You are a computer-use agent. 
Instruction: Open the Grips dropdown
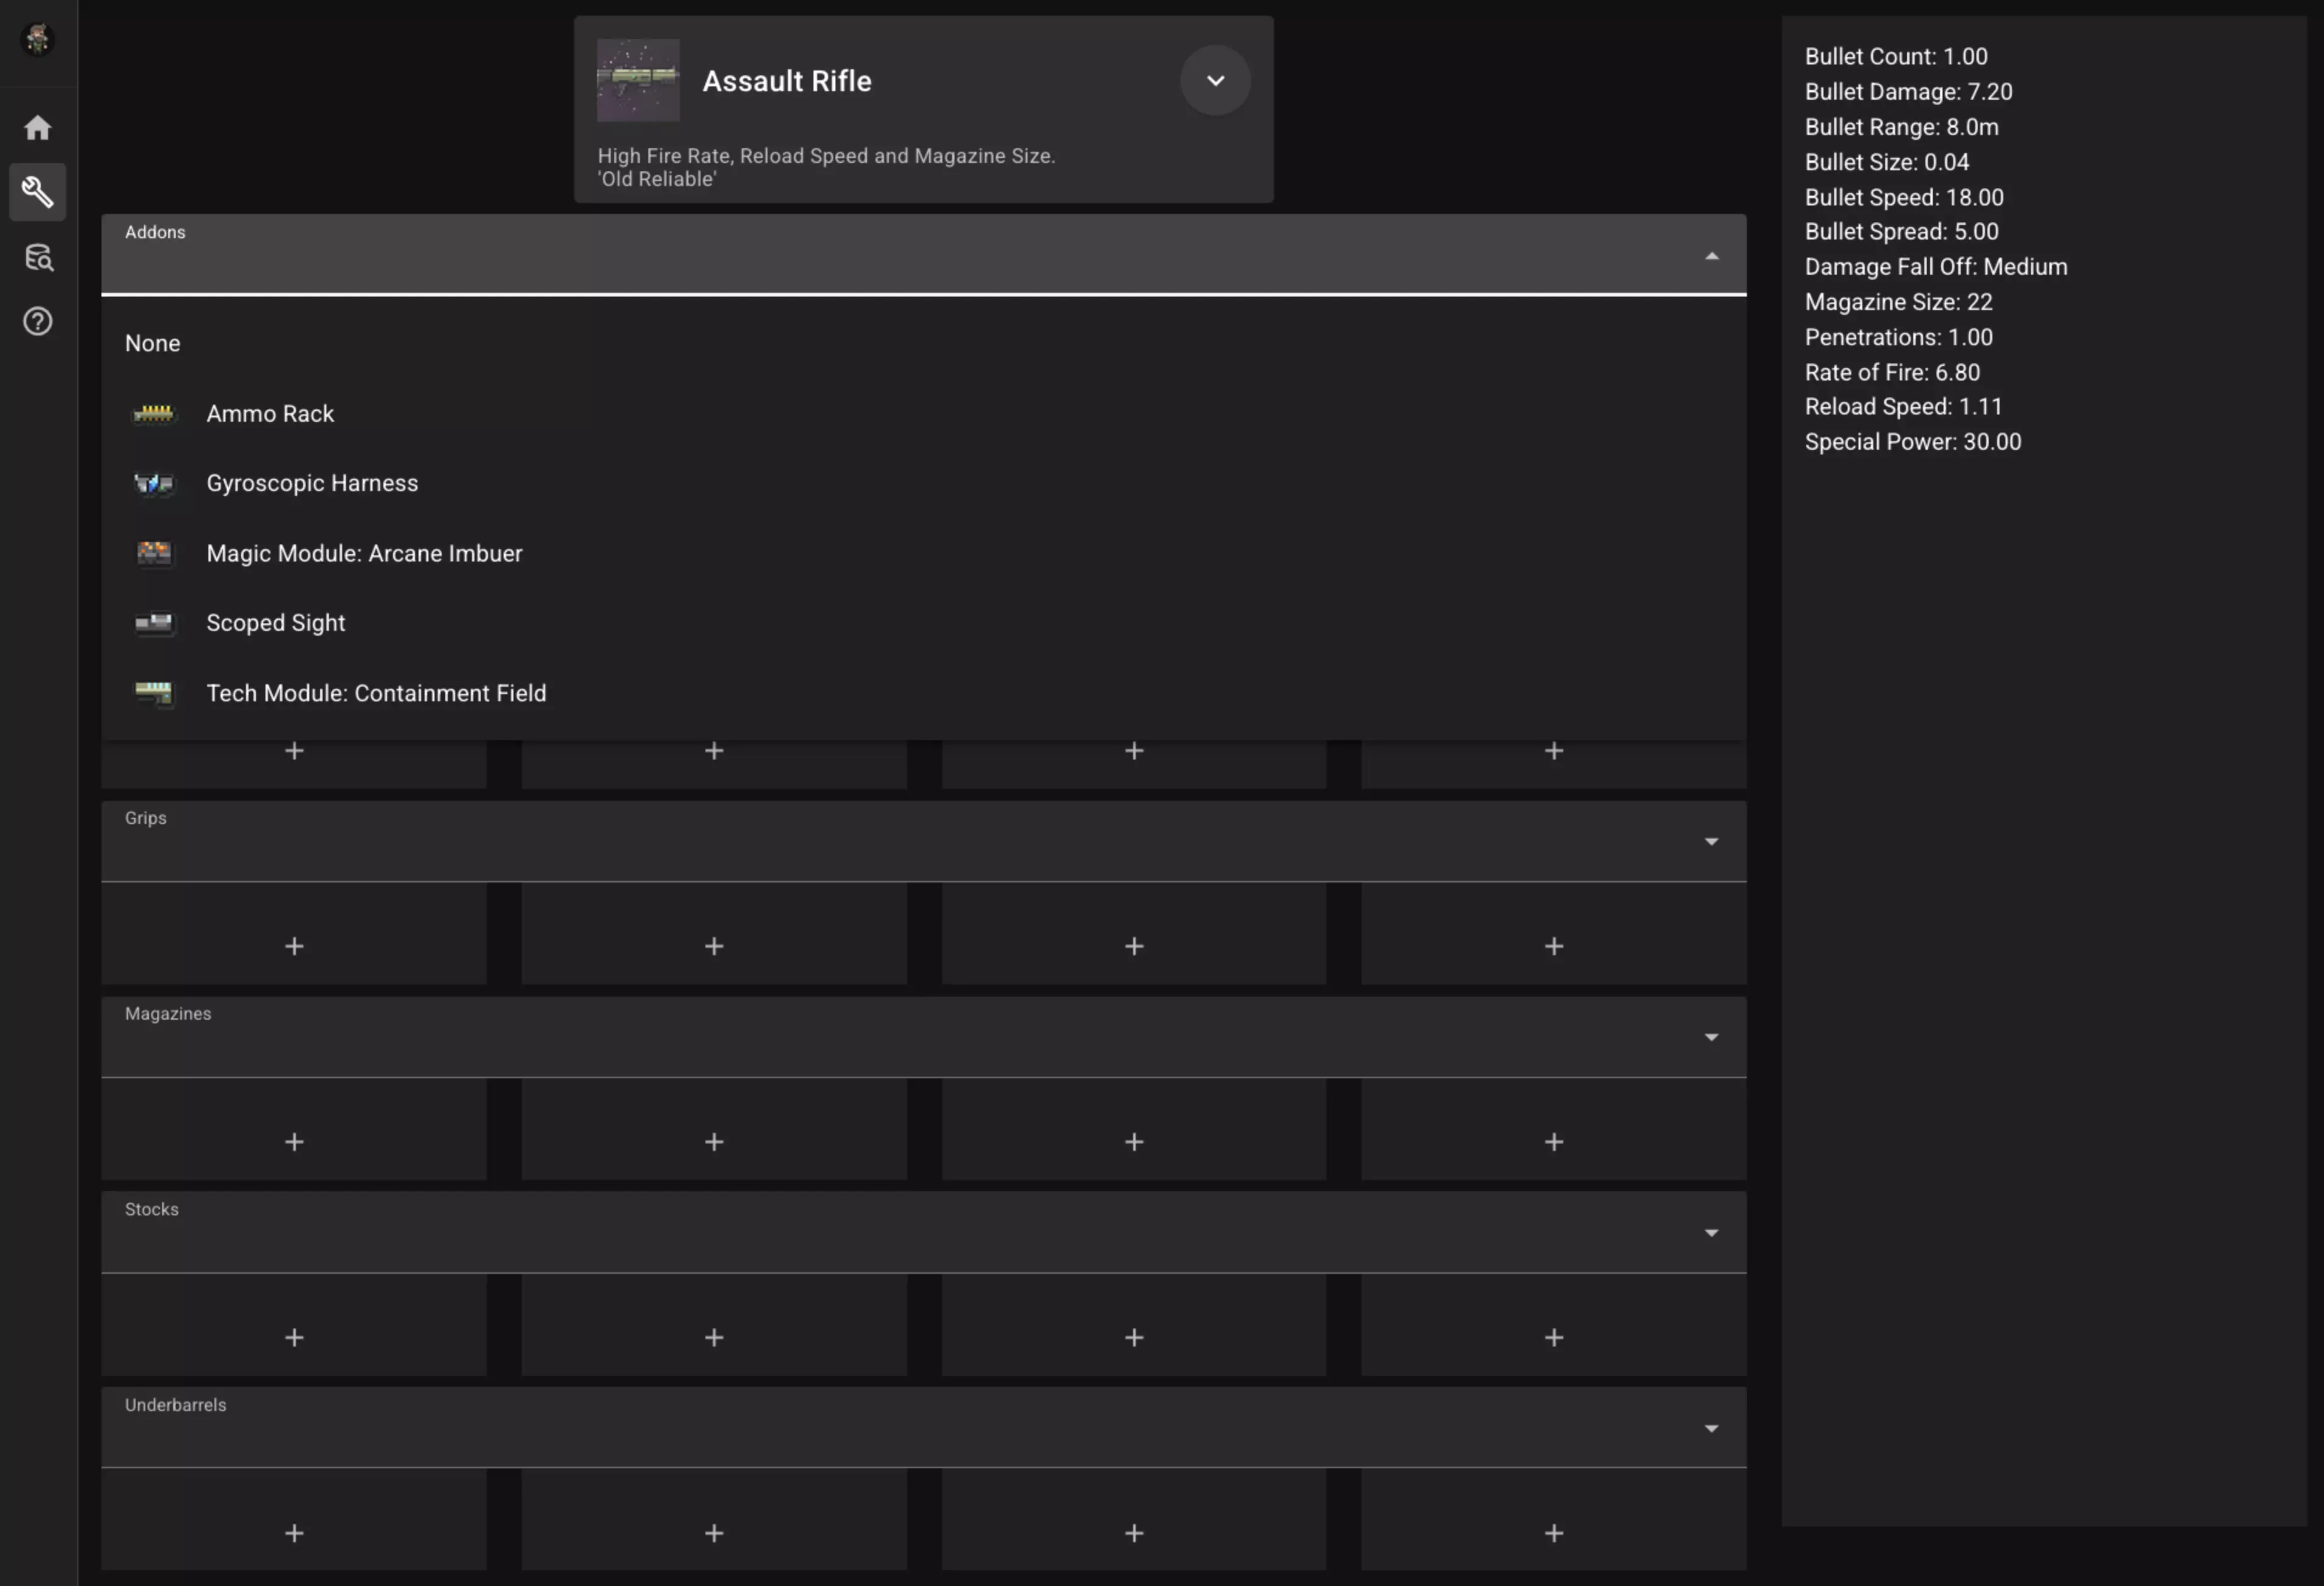[x=1711, y=842]
